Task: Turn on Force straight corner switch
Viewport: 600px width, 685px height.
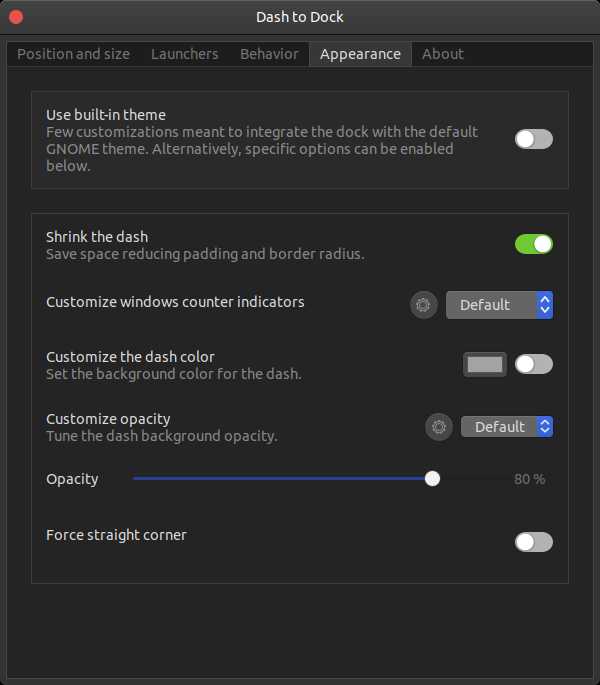Action: [x=533, y=542]
